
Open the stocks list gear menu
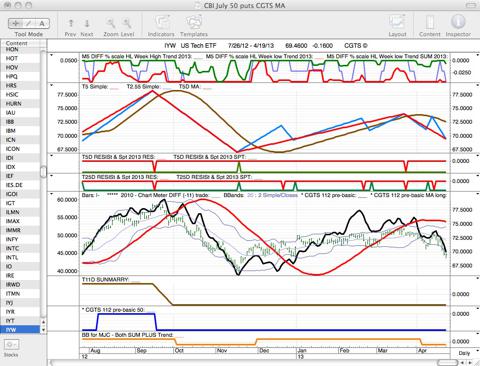(12, 345)
